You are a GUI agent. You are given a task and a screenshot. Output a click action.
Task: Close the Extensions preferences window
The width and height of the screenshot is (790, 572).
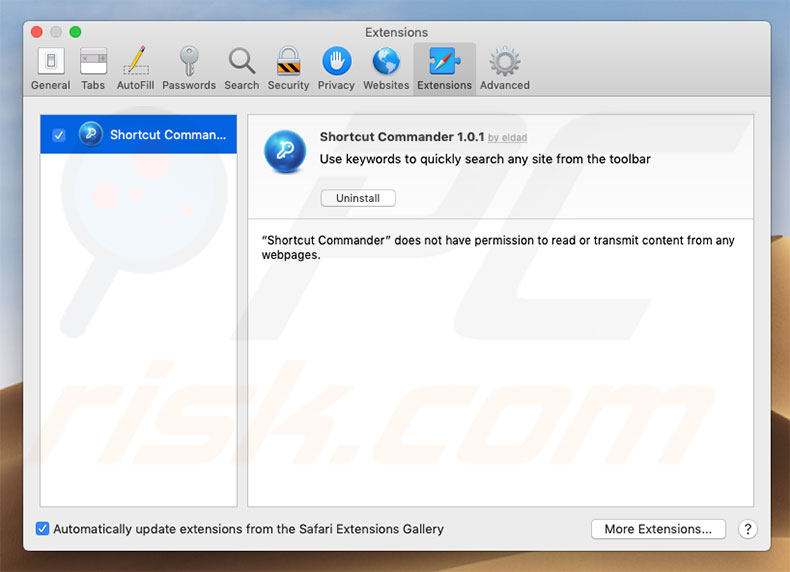coord(37,32)
